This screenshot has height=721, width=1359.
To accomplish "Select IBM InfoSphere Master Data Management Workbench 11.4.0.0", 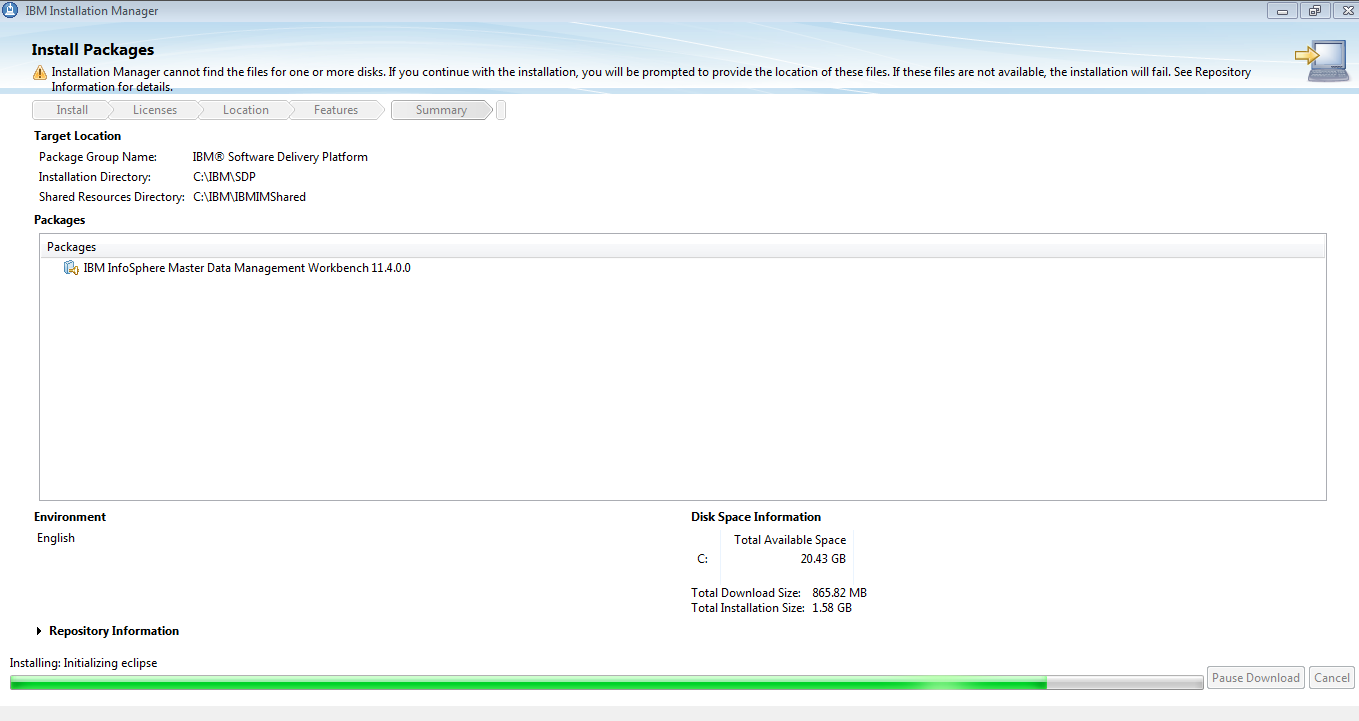I will pos(247,268).
